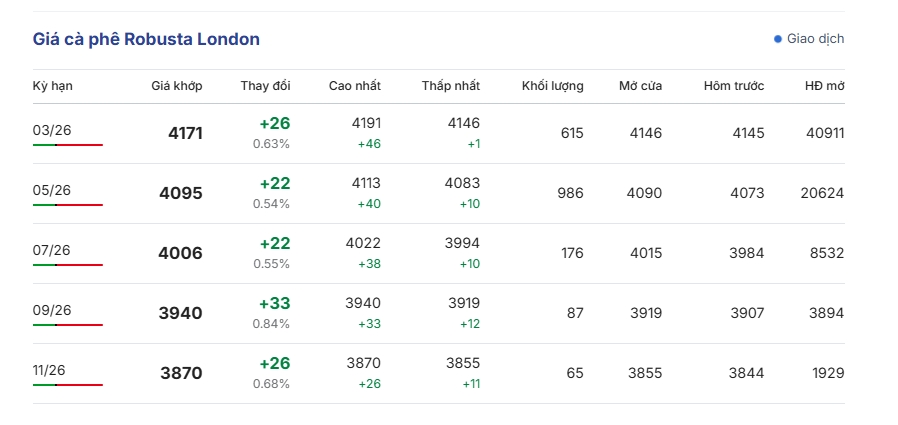Select the 05/26 contract term
Viewport: 898px width, 425px height.
(52, 190)
